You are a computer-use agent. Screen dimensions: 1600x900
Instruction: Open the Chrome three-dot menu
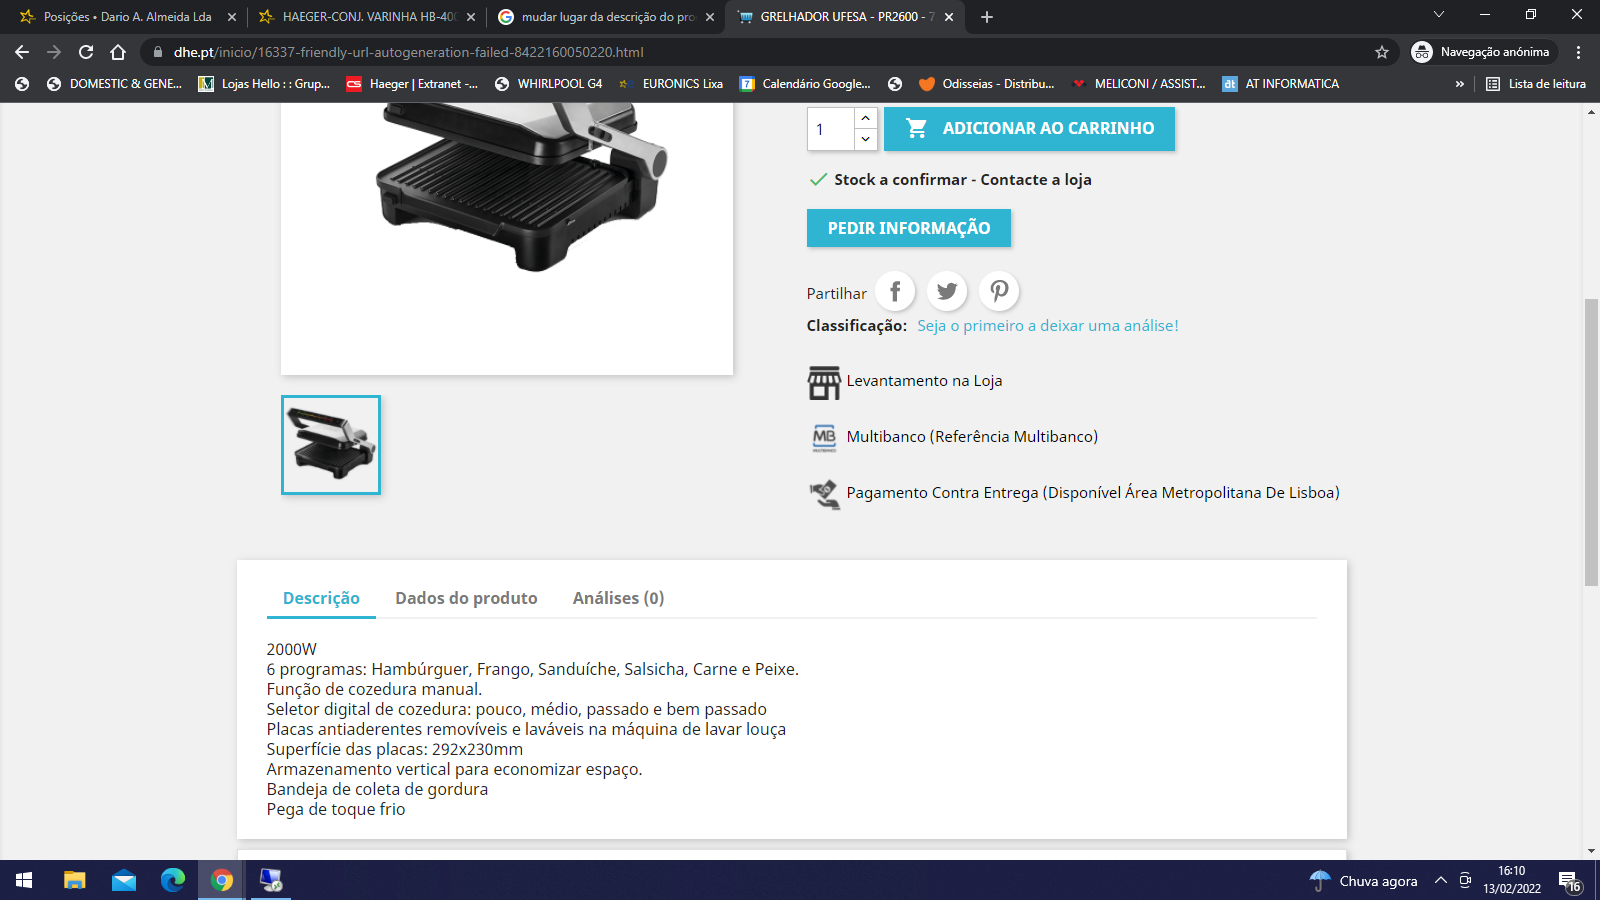tap(1579, 52)
